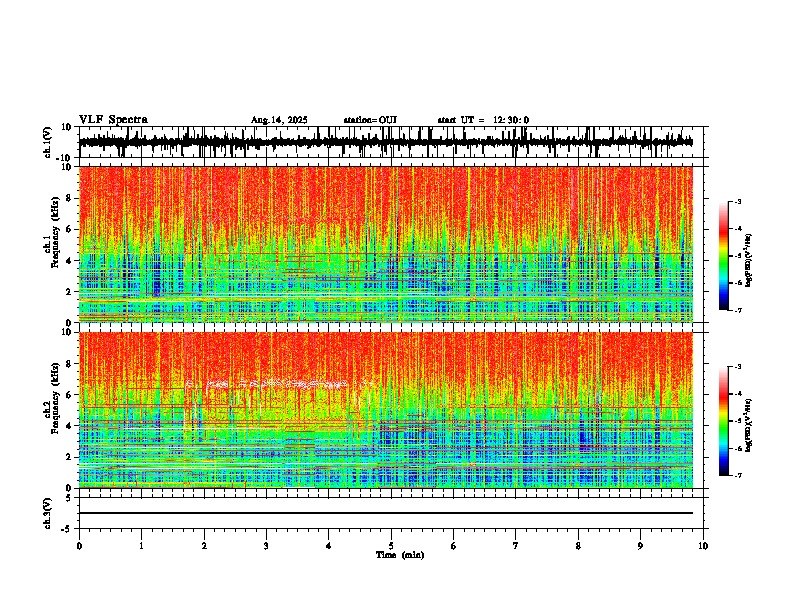Click the "-7" label on ch.2 colorbar
Image resolution: width=792 pixels, height=612 pixels.
[737, 475]
